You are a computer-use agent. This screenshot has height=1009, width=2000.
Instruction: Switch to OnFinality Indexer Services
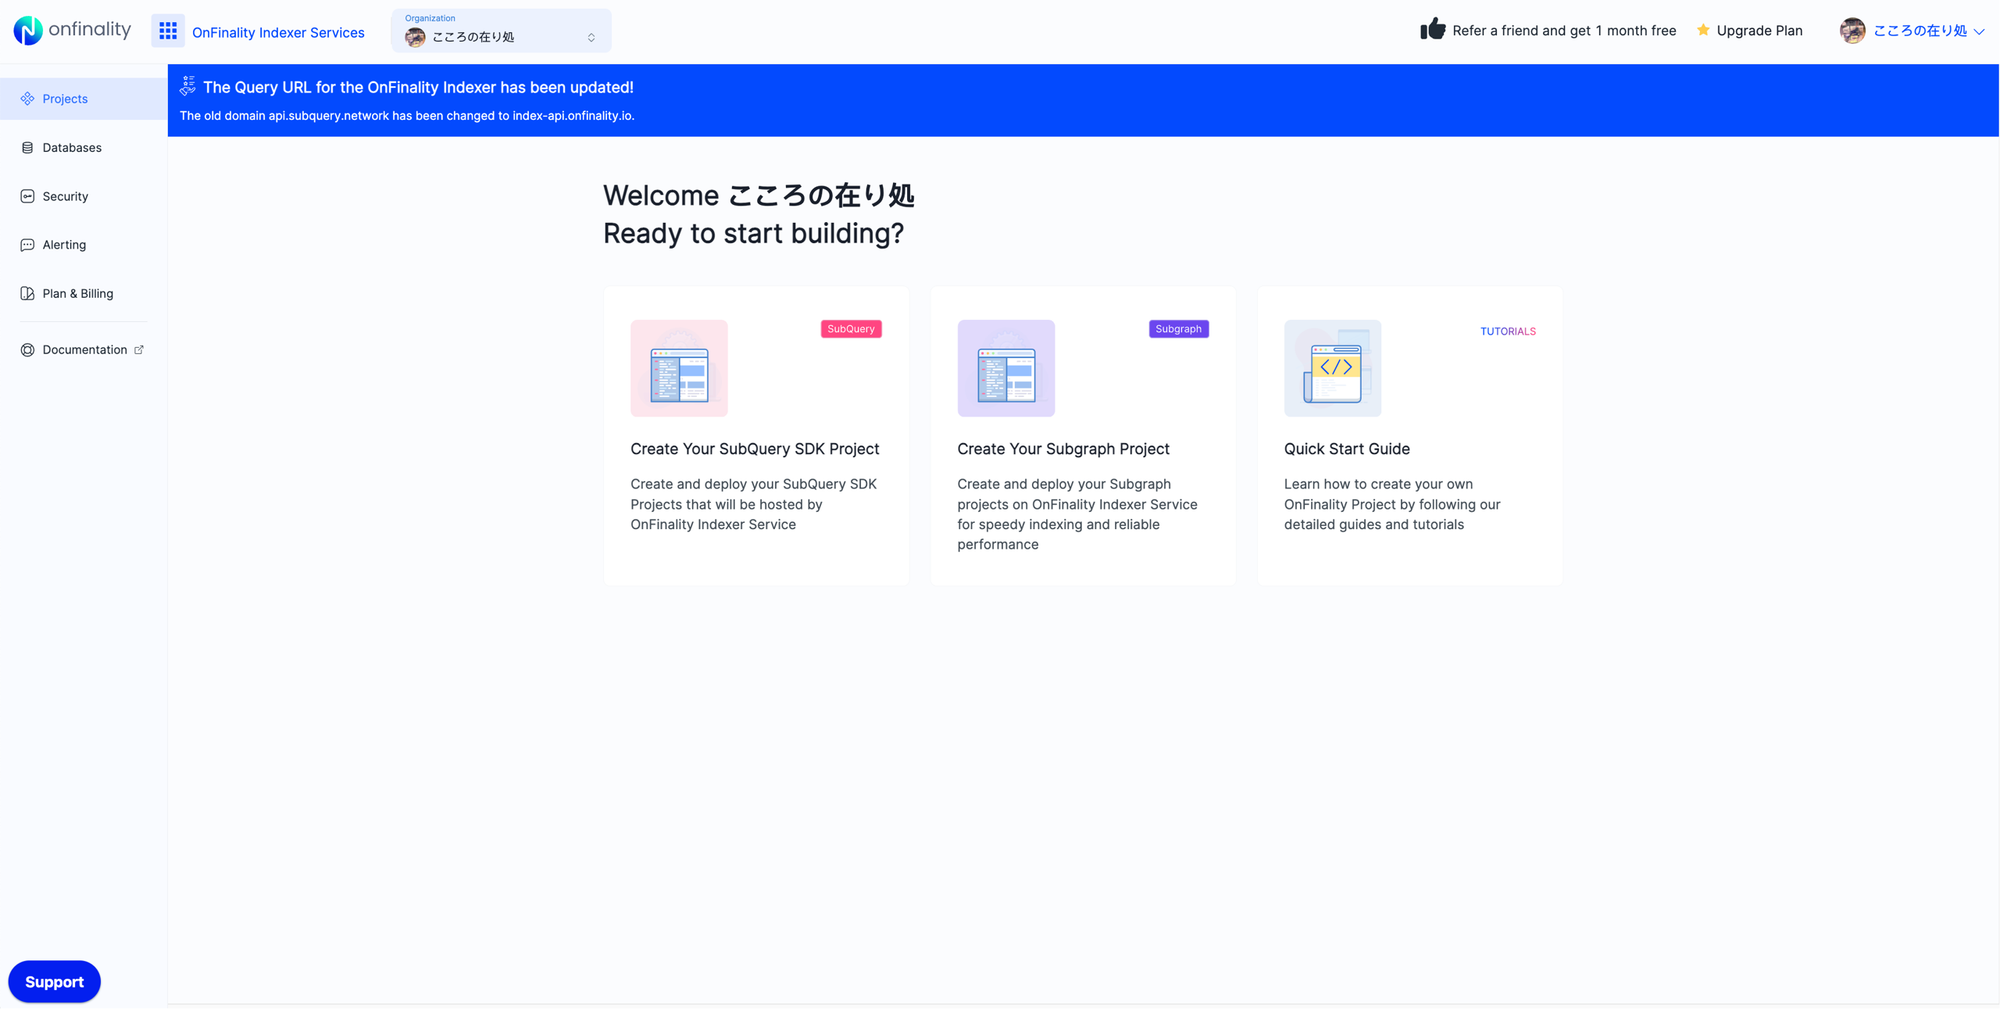click(277, 31)
